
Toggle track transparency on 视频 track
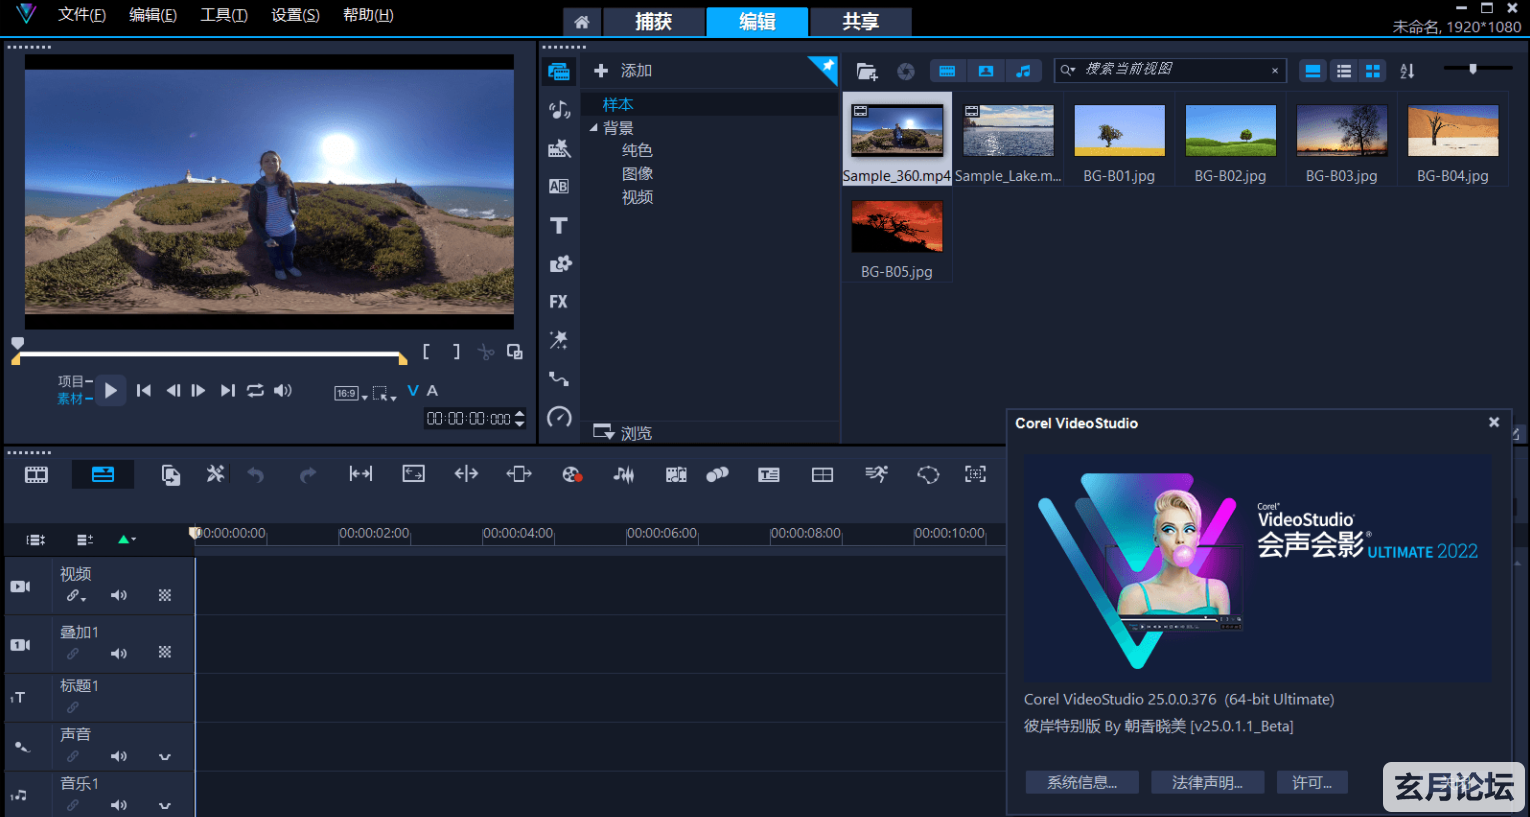click(165, 596)
